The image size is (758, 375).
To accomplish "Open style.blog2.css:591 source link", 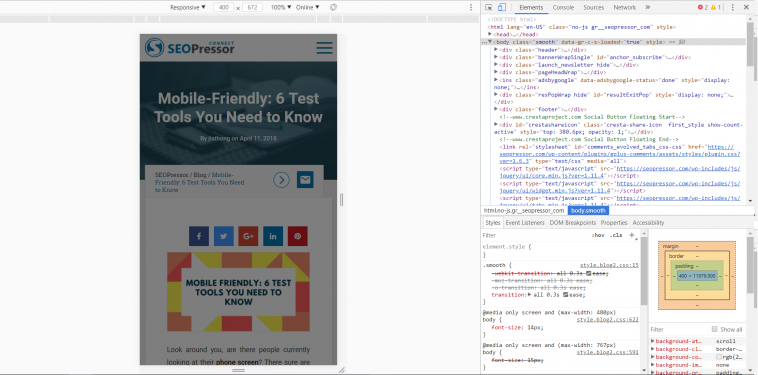I will [608, 353].
